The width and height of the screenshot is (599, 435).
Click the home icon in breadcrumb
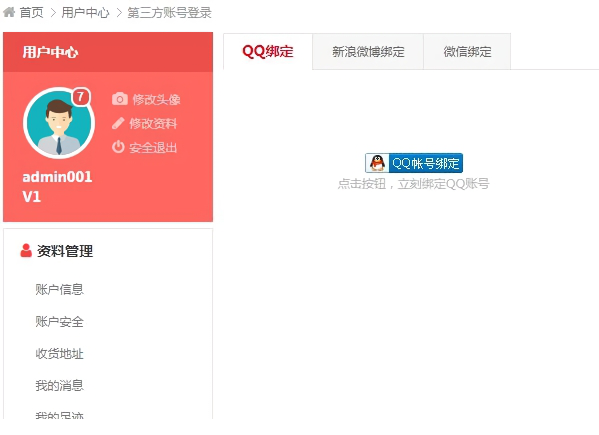[x=9, y=12]
